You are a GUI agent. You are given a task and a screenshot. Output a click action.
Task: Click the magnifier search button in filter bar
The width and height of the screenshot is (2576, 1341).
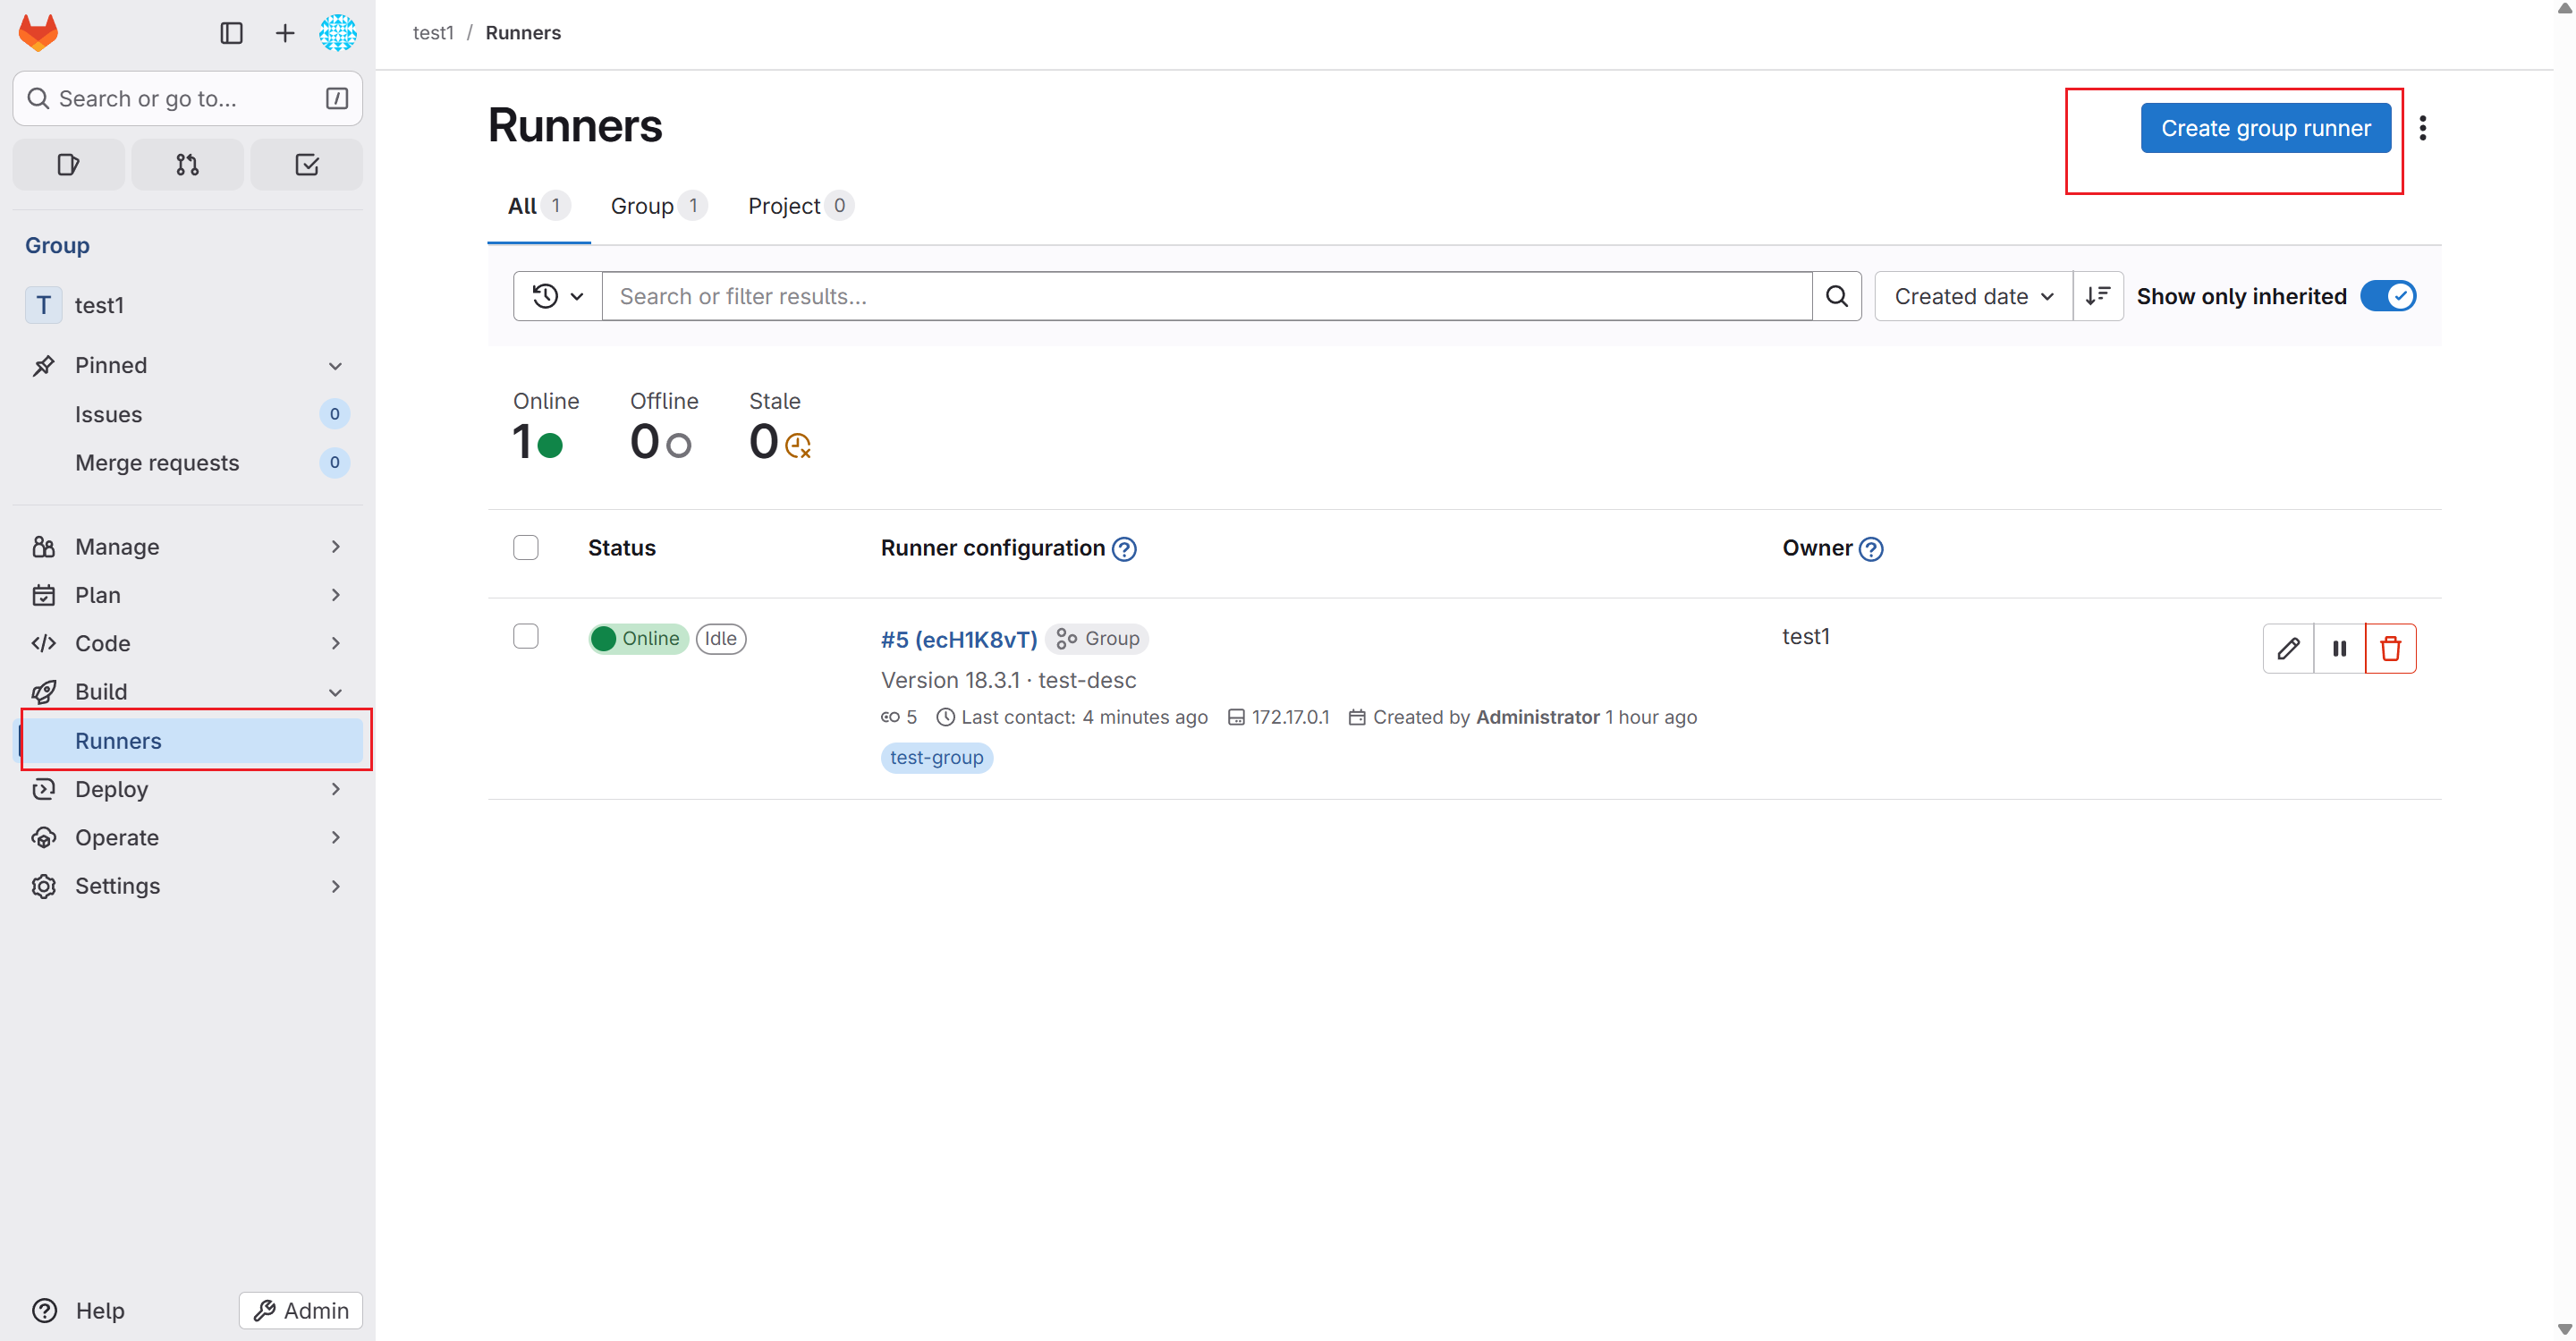pyautogui.click(x=1836, y=296)
